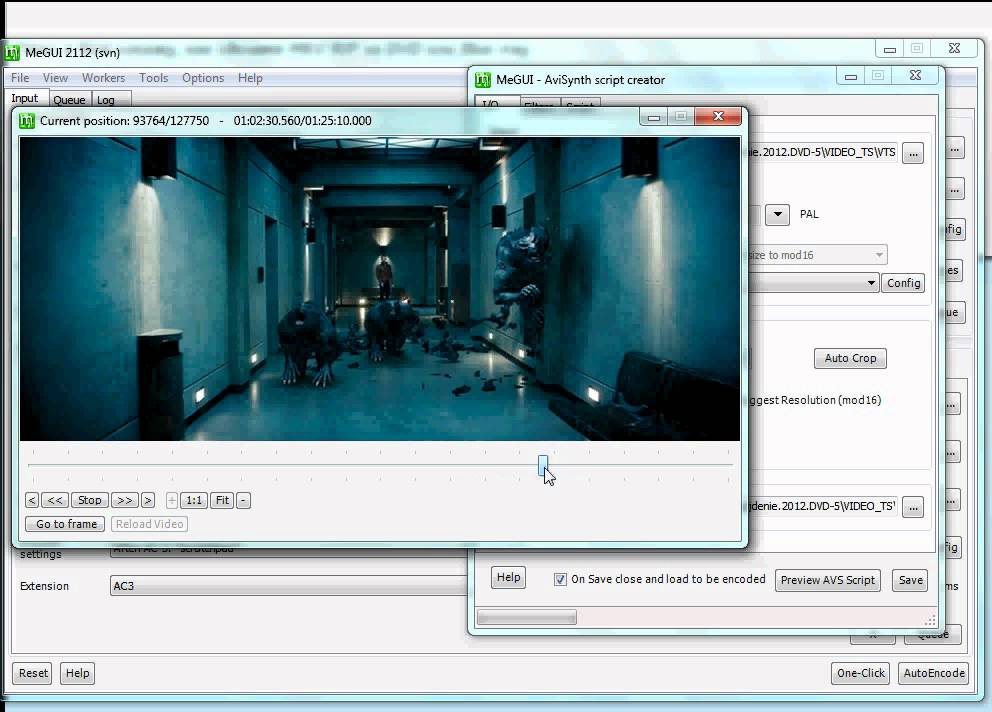Click the video preview frame image
Viewport: 992px width, 712px height.
380,289
